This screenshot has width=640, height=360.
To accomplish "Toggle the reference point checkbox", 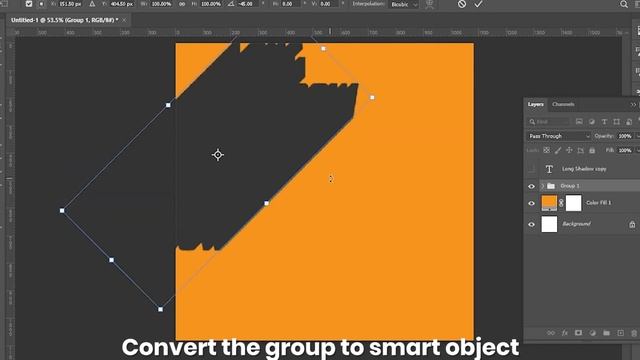I will (x=29, y=4).
